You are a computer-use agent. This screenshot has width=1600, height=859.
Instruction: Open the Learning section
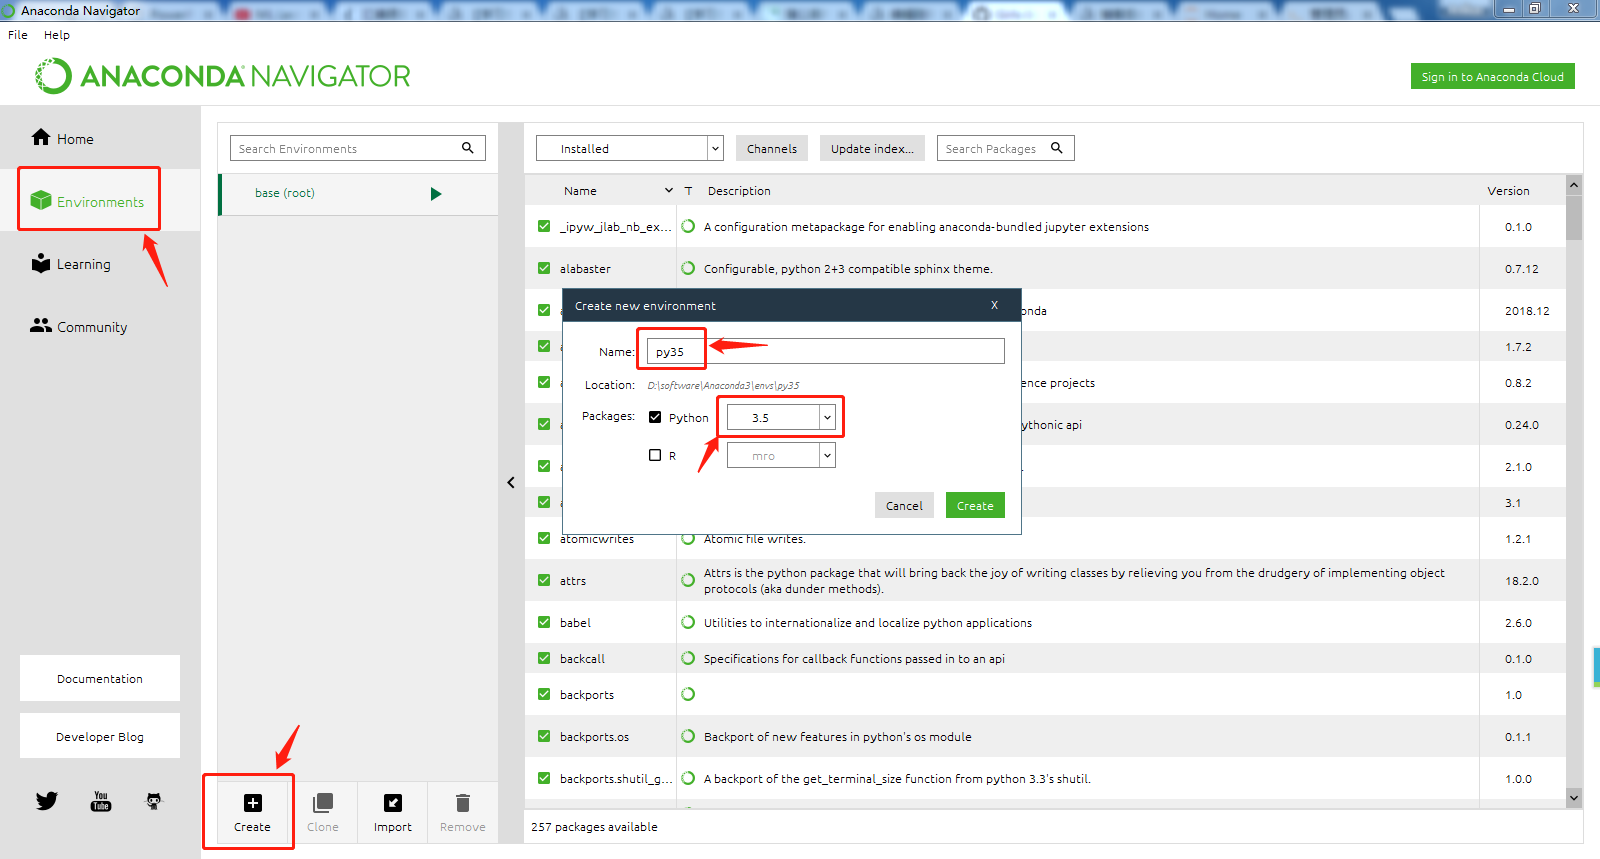(71, 264)
